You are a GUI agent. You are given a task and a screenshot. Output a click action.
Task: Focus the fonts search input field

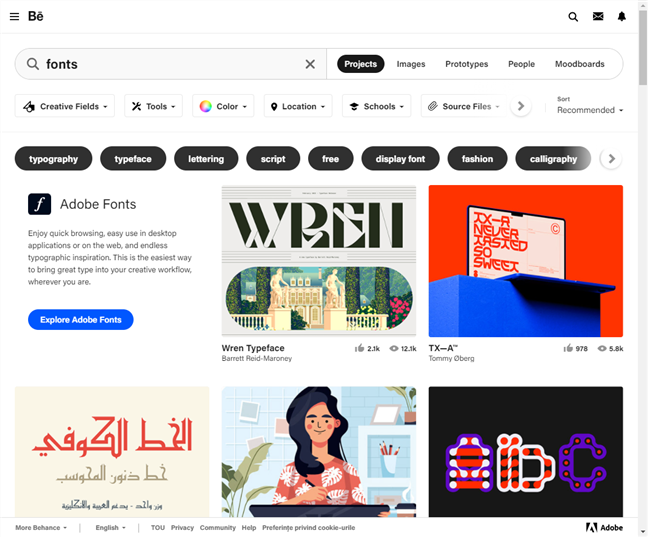pos(171,64)
